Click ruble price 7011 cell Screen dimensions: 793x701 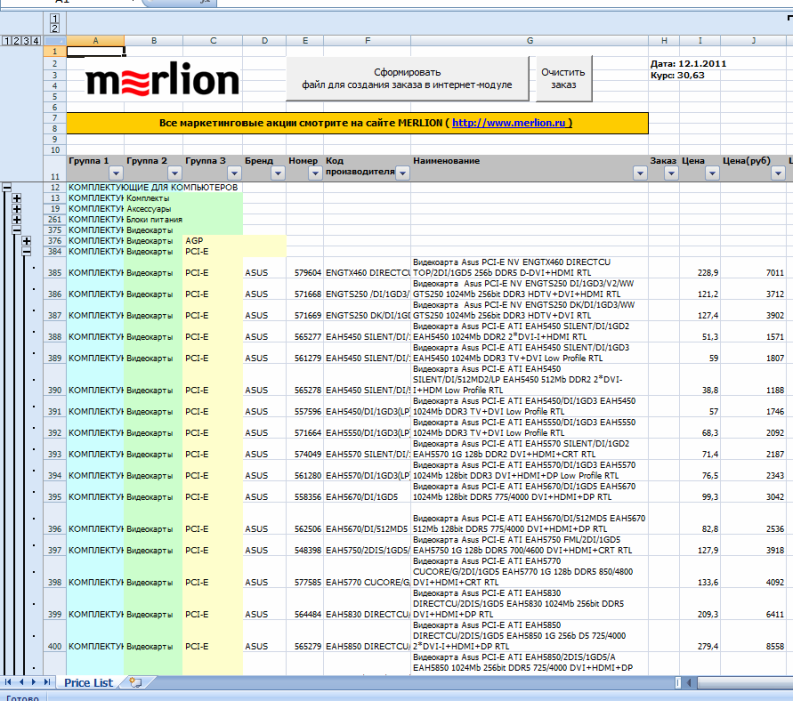[x=754, y=268]
